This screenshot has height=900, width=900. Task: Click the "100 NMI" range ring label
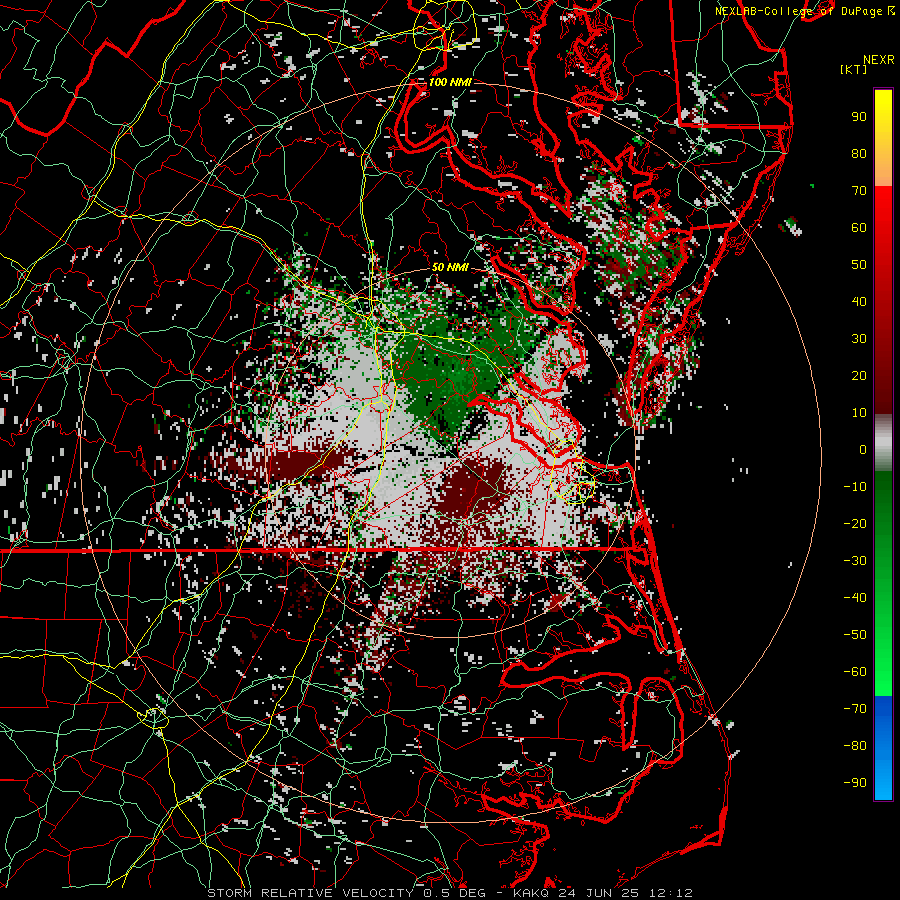(450, 83)
